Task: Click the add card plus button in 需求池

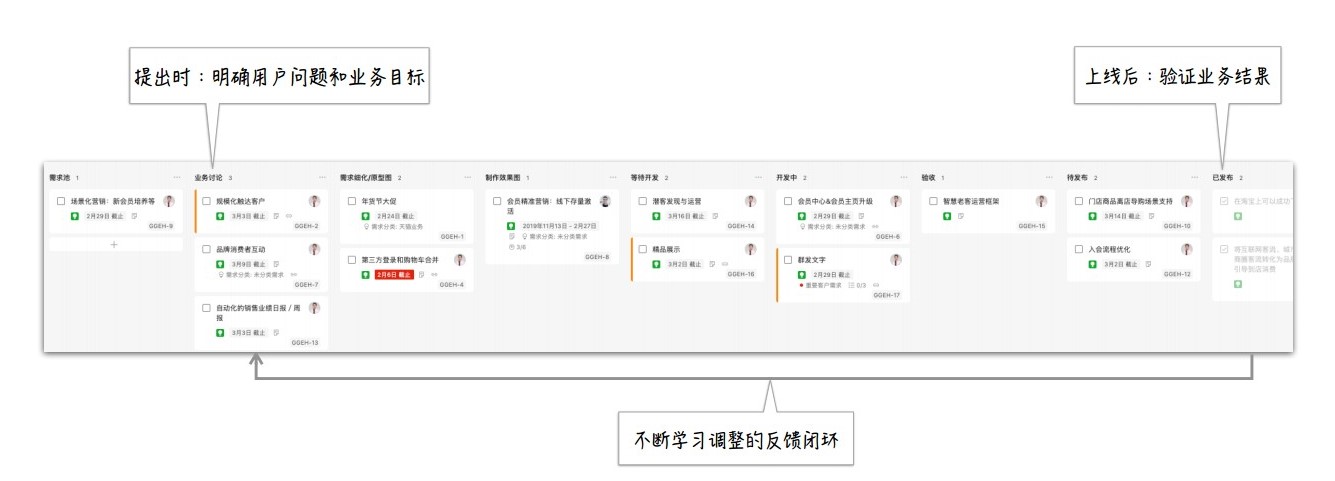Action: (114, 244)
